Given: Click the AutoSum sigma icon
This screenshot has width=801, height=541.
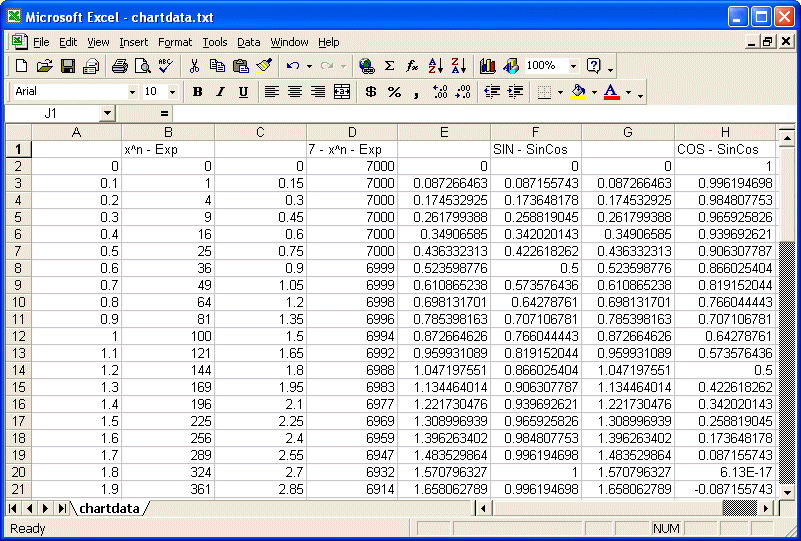Looking at the screenshot, I should pyautogui.click(x=389, y=66).
